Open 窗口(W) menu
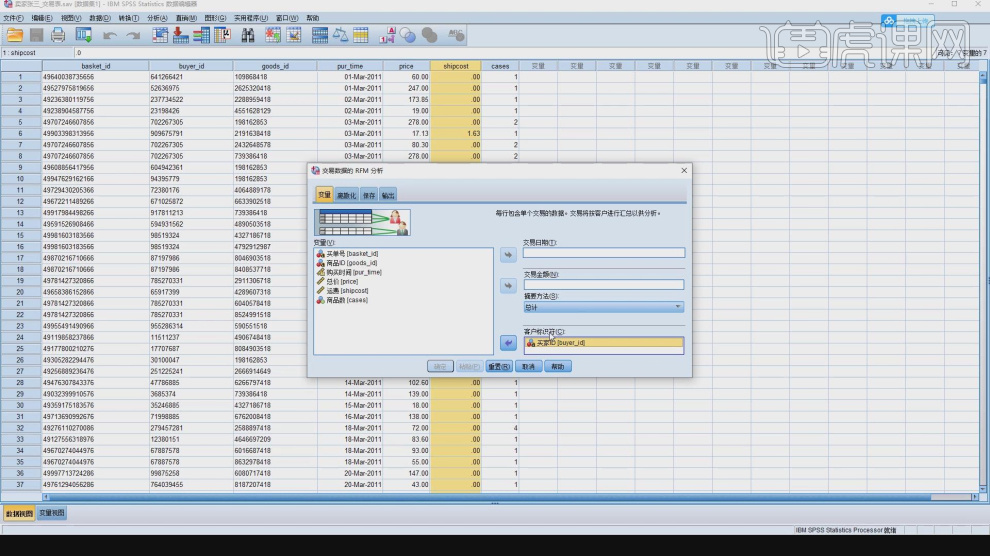 (287, 18)
